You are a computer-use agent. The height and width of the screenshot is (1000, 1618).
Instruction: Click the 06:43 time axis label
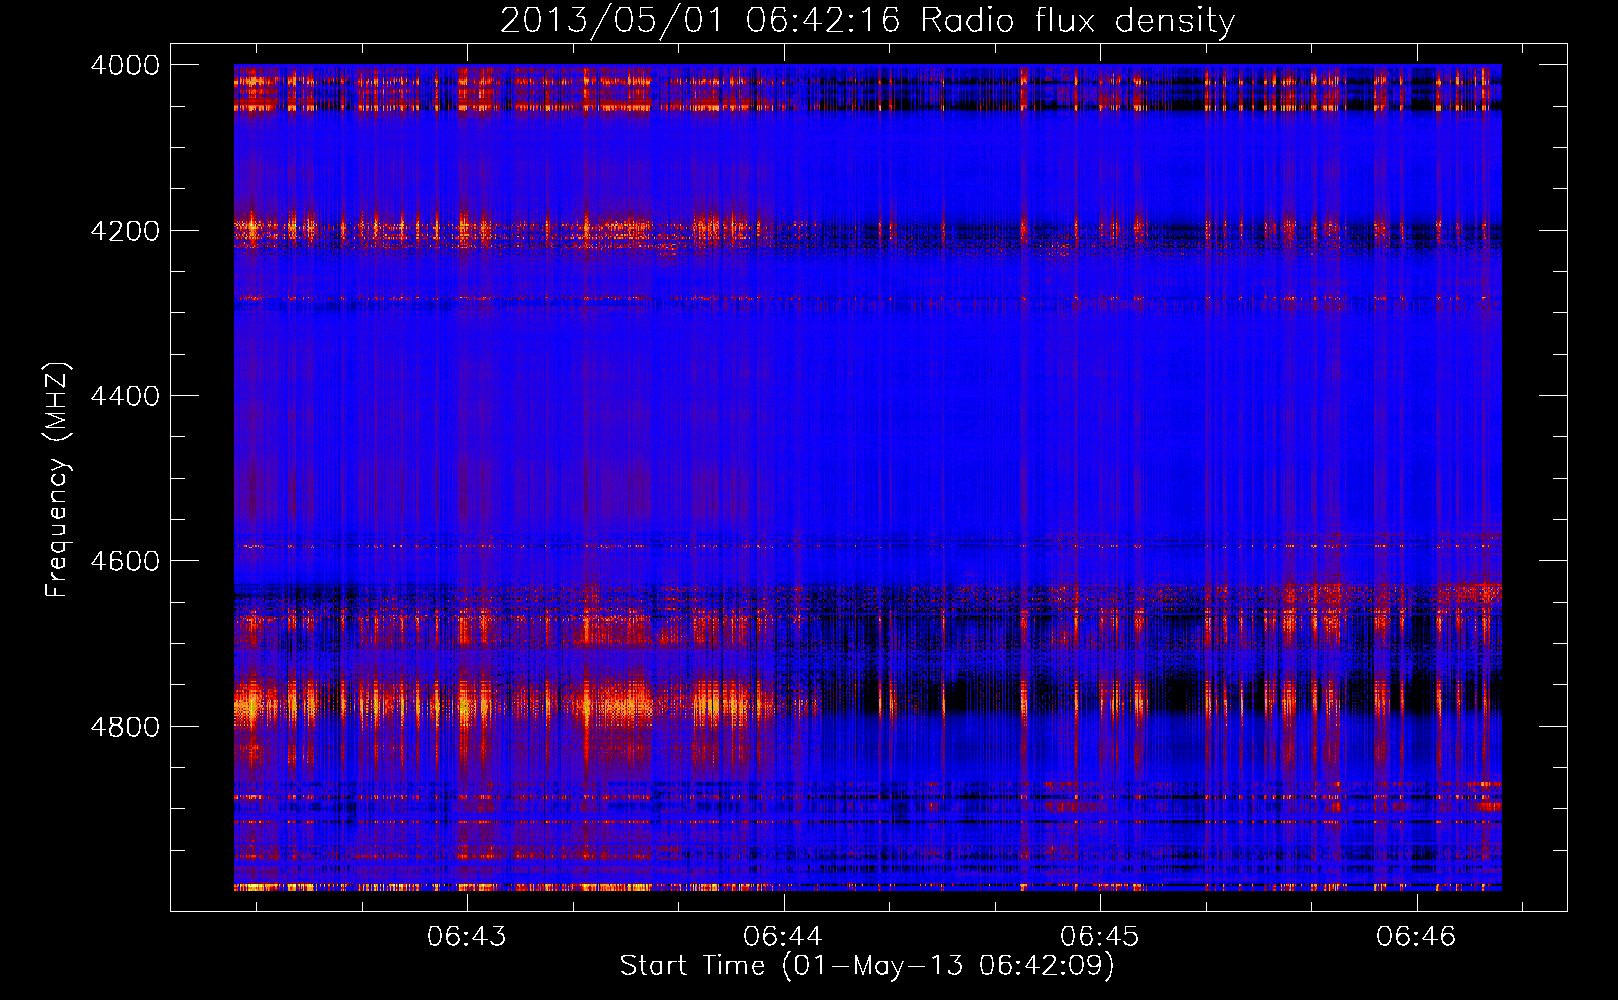(x=467, y=936)
